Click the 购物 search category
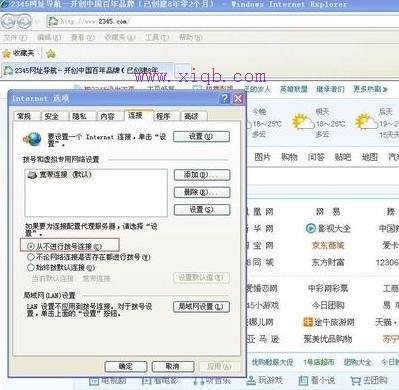This screenshot has width=399, height=390. pyautogui.click(x=289, y=157)
